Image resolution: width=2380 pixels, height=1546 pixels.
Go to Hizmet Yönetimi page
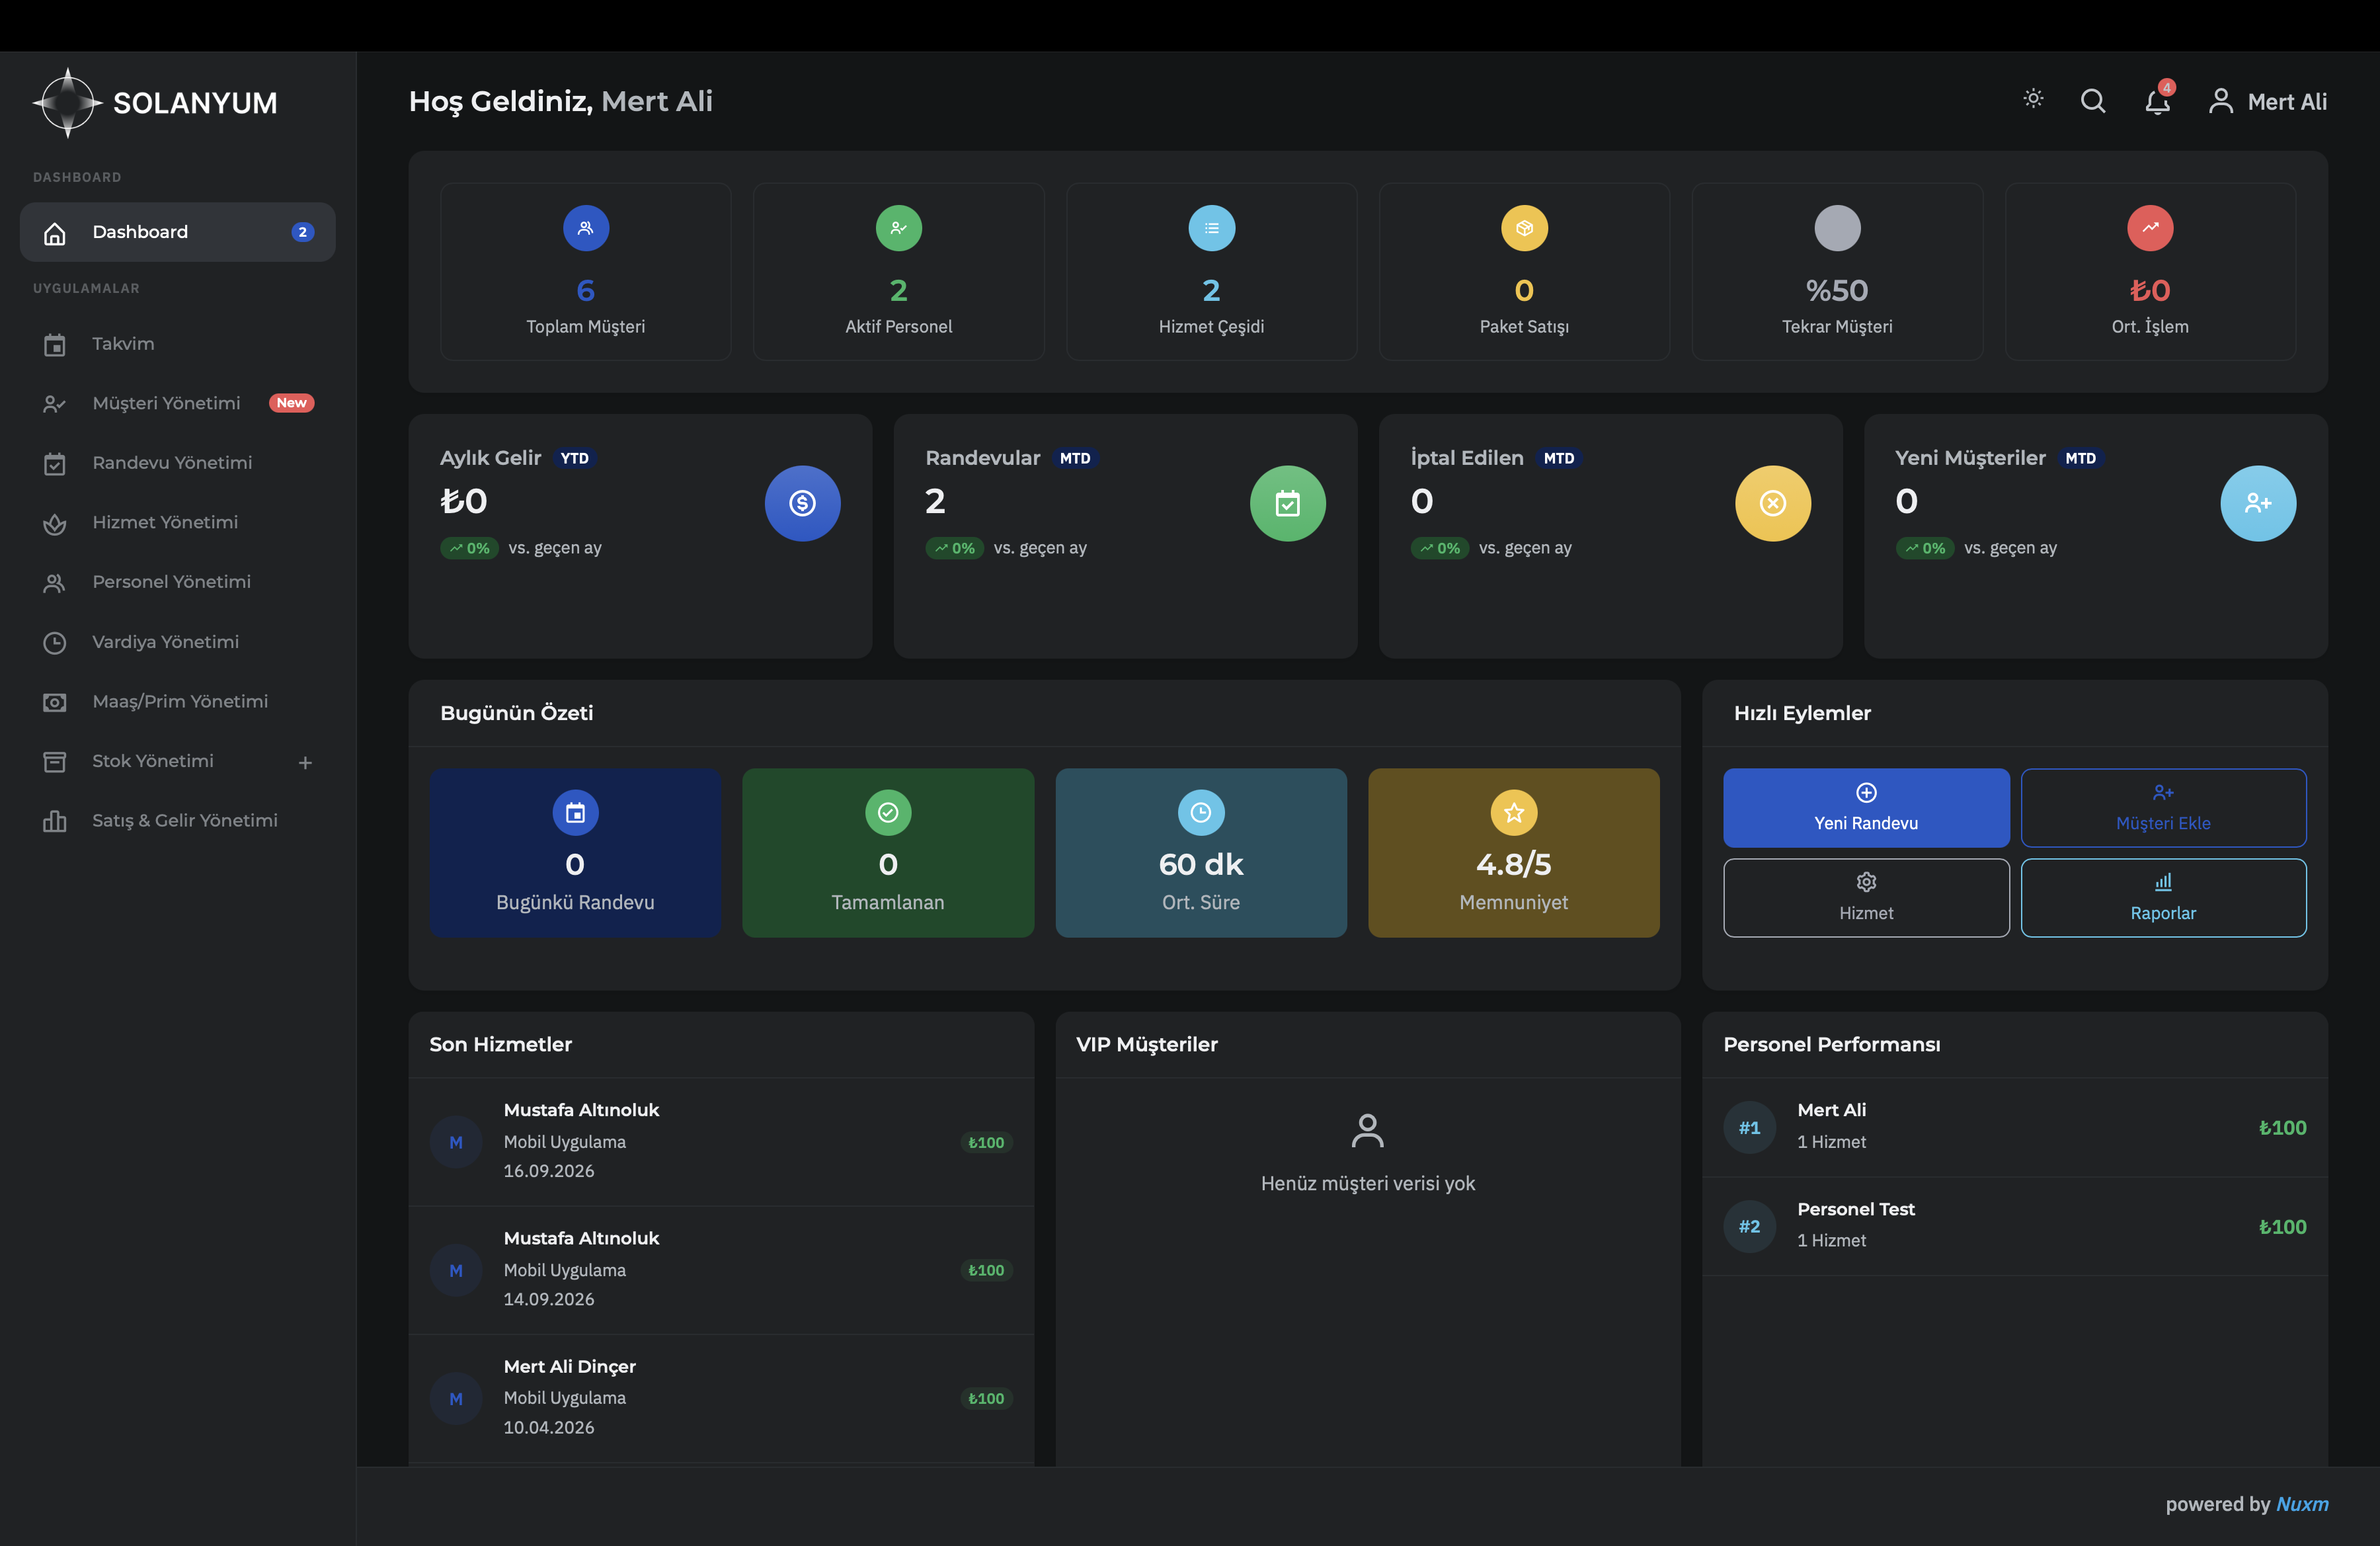[178, 522]
